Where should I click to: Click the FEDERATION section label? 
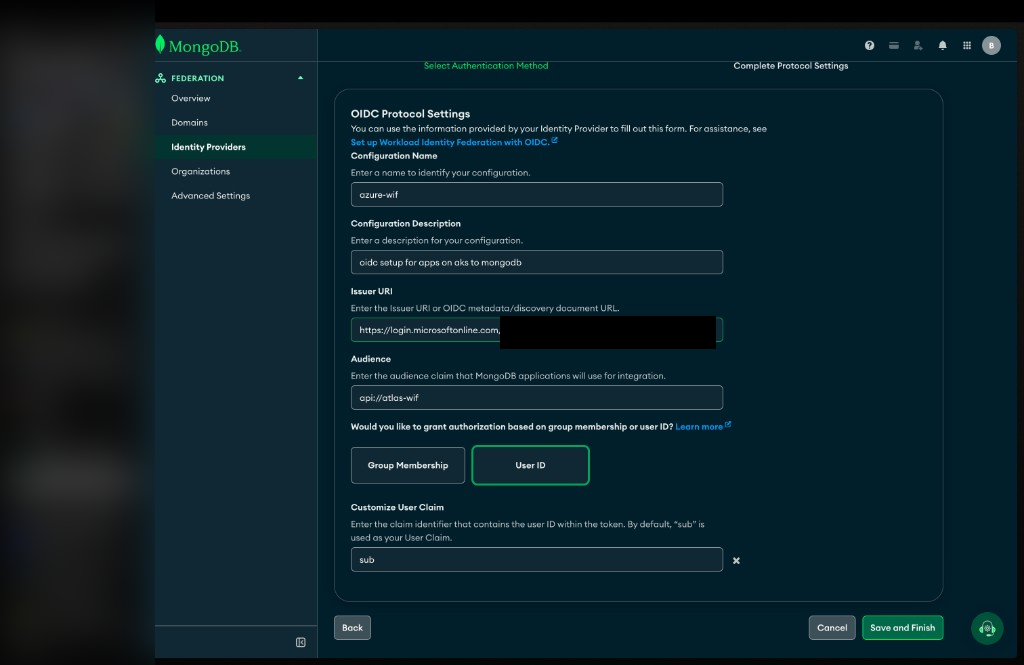point(197,78)
